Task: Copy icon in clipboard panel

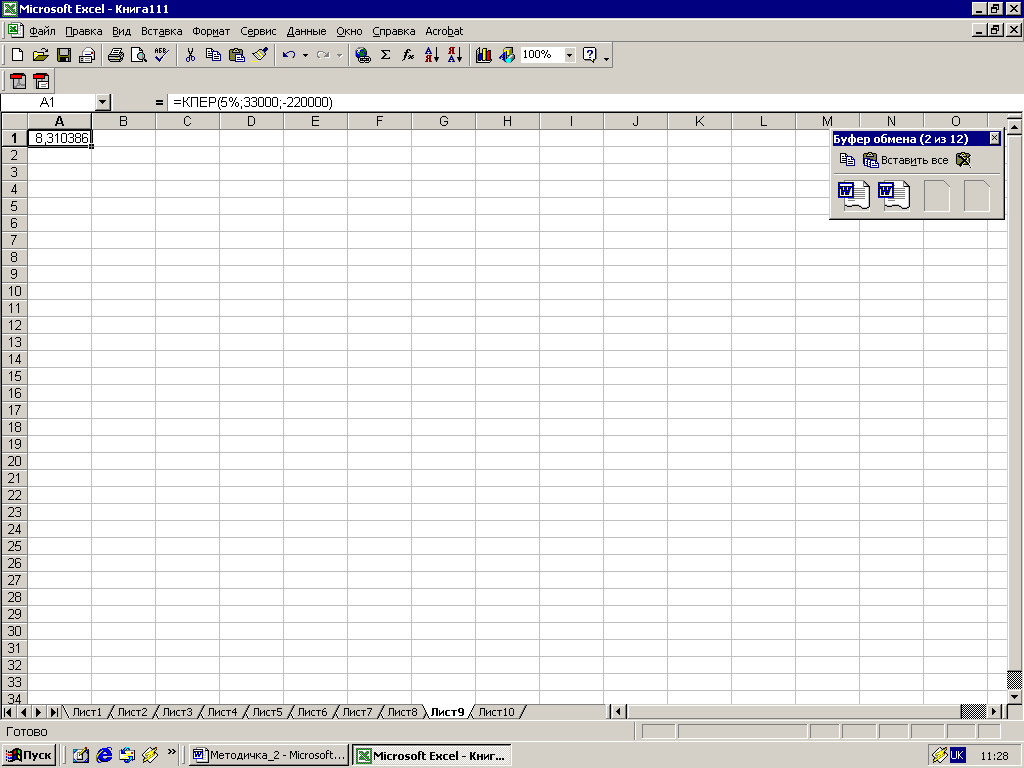Action: click(x=847, y=160)
